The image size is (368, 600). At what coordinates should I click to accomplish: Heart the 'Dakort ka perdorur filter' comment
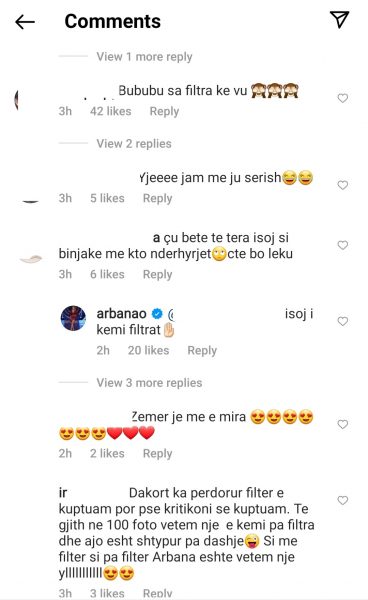(x=342, y=501)
